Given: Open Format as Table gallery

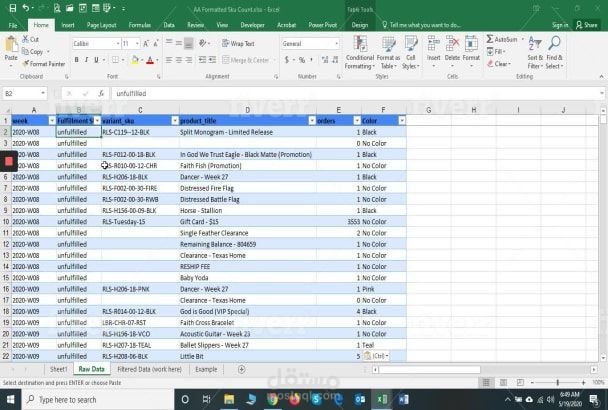Looking at the screenshot, I should pyautogui.click(x=388, y=52).
